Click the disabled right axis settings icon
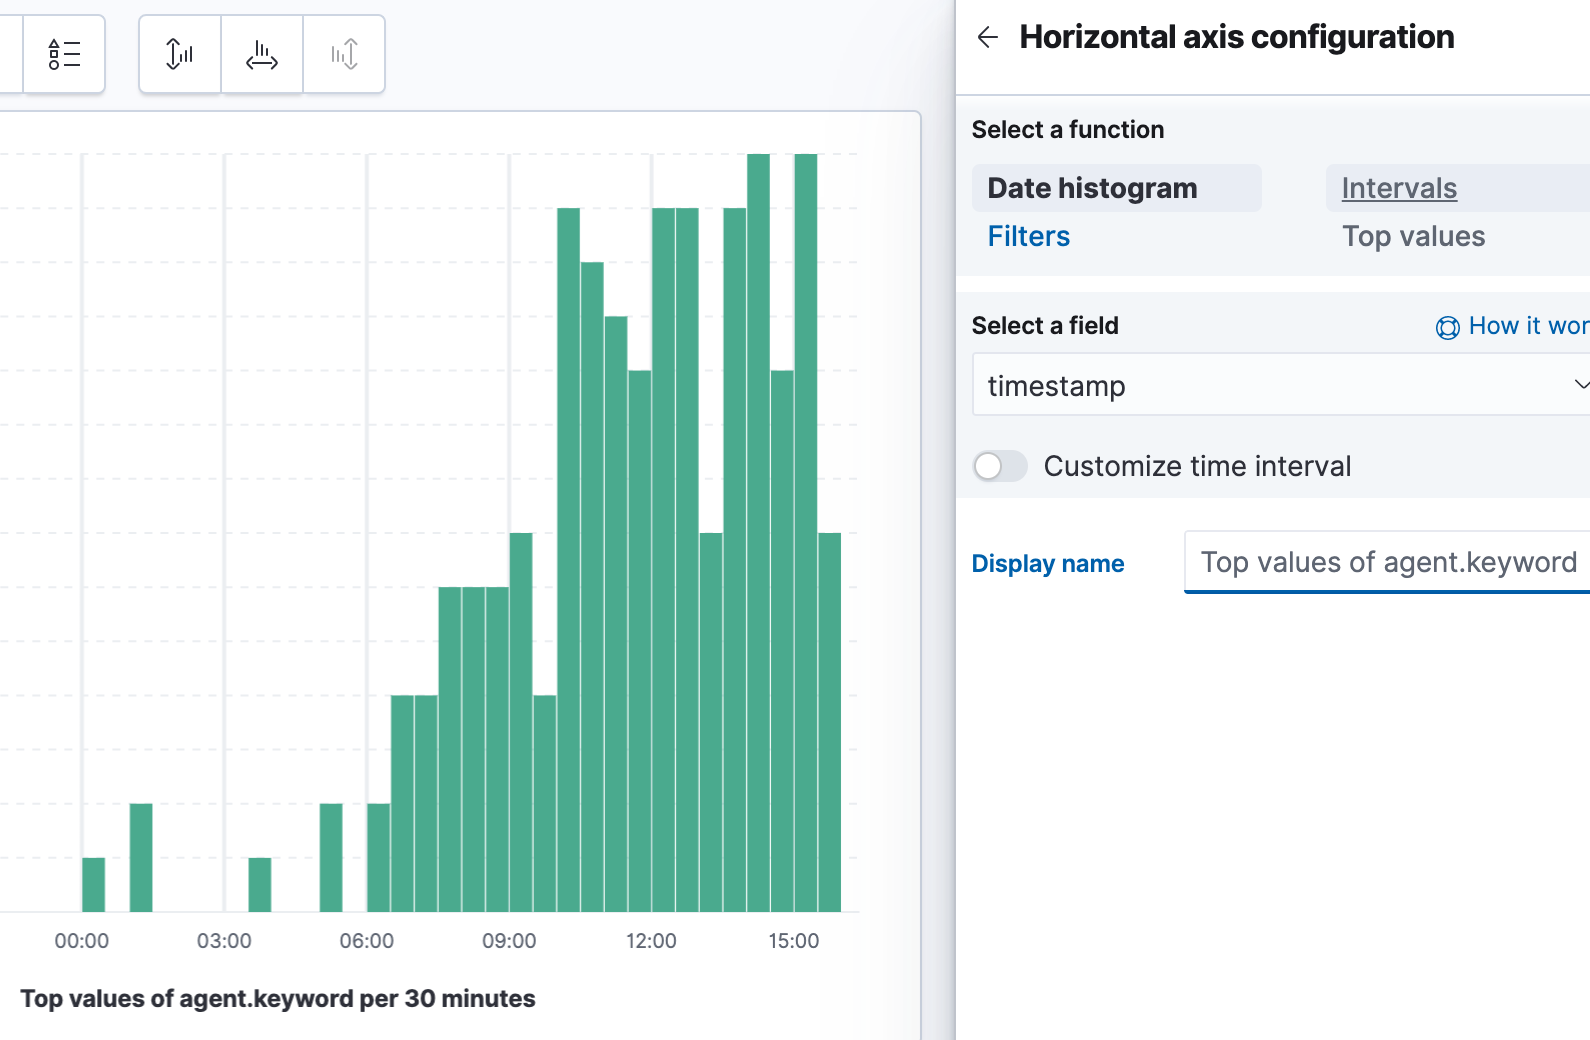The image size is (1590, 1040). pyautogui.click(x=344, y=54)
